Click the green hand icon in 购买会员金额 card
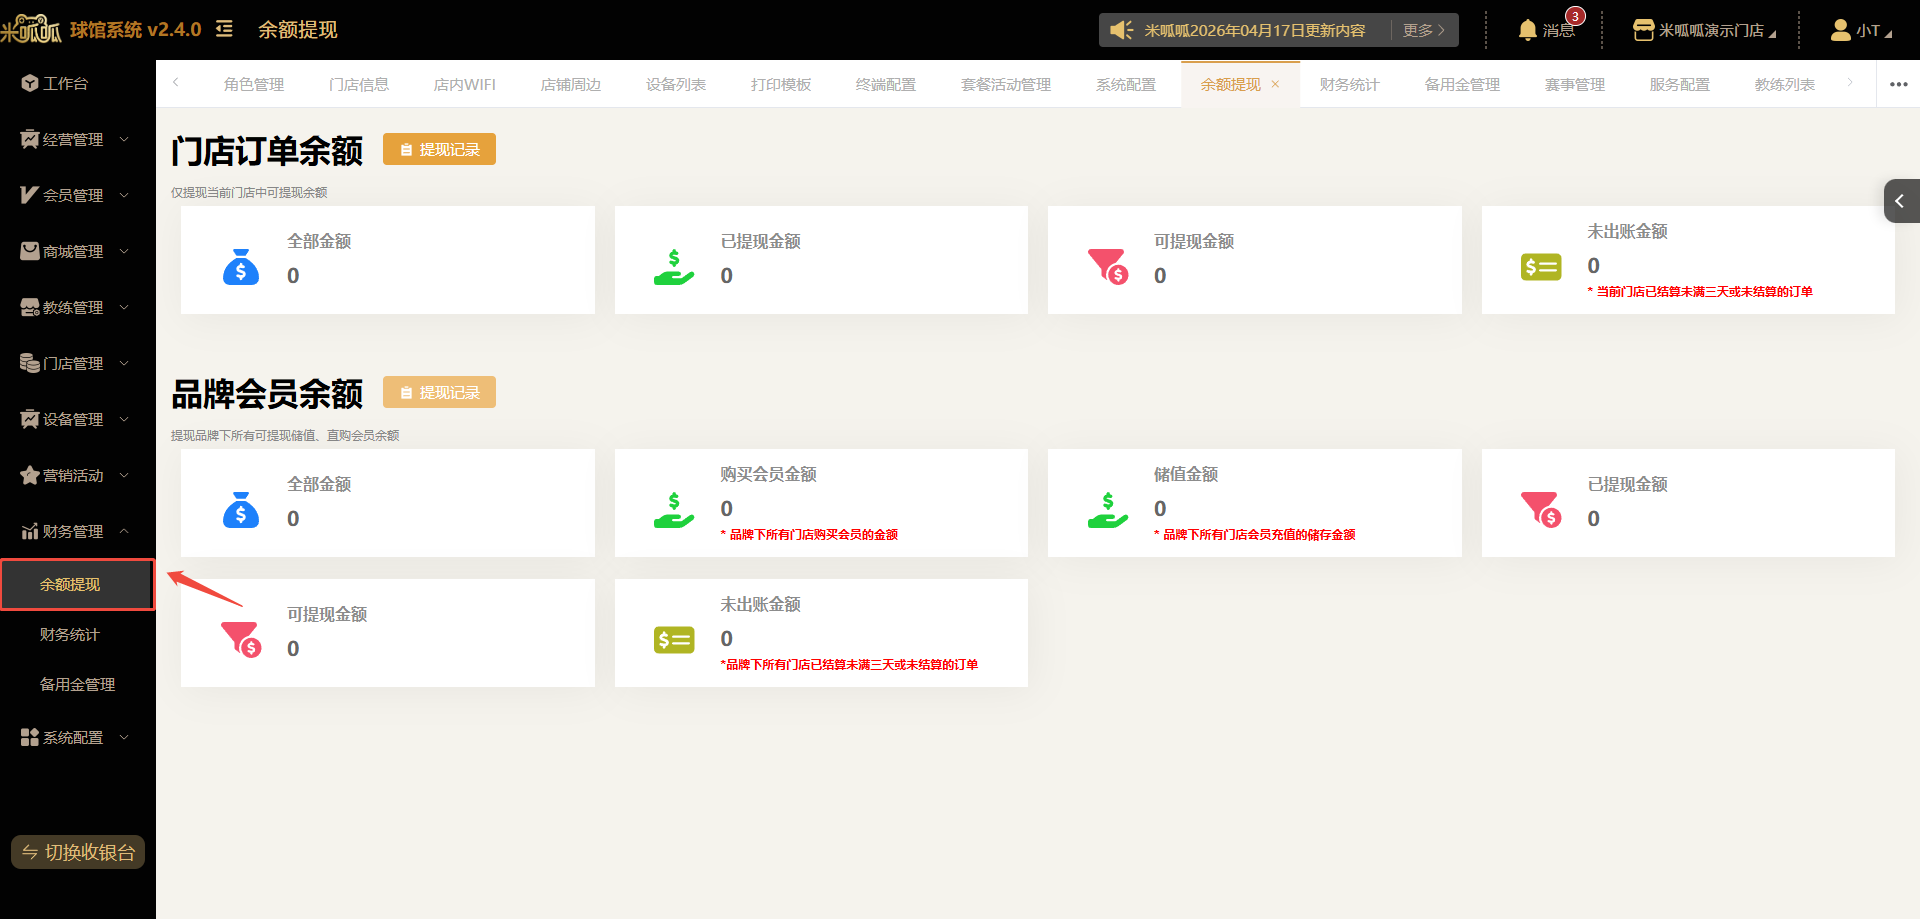This screenshot has width=1920, height=919. click(x=674, y=510)
